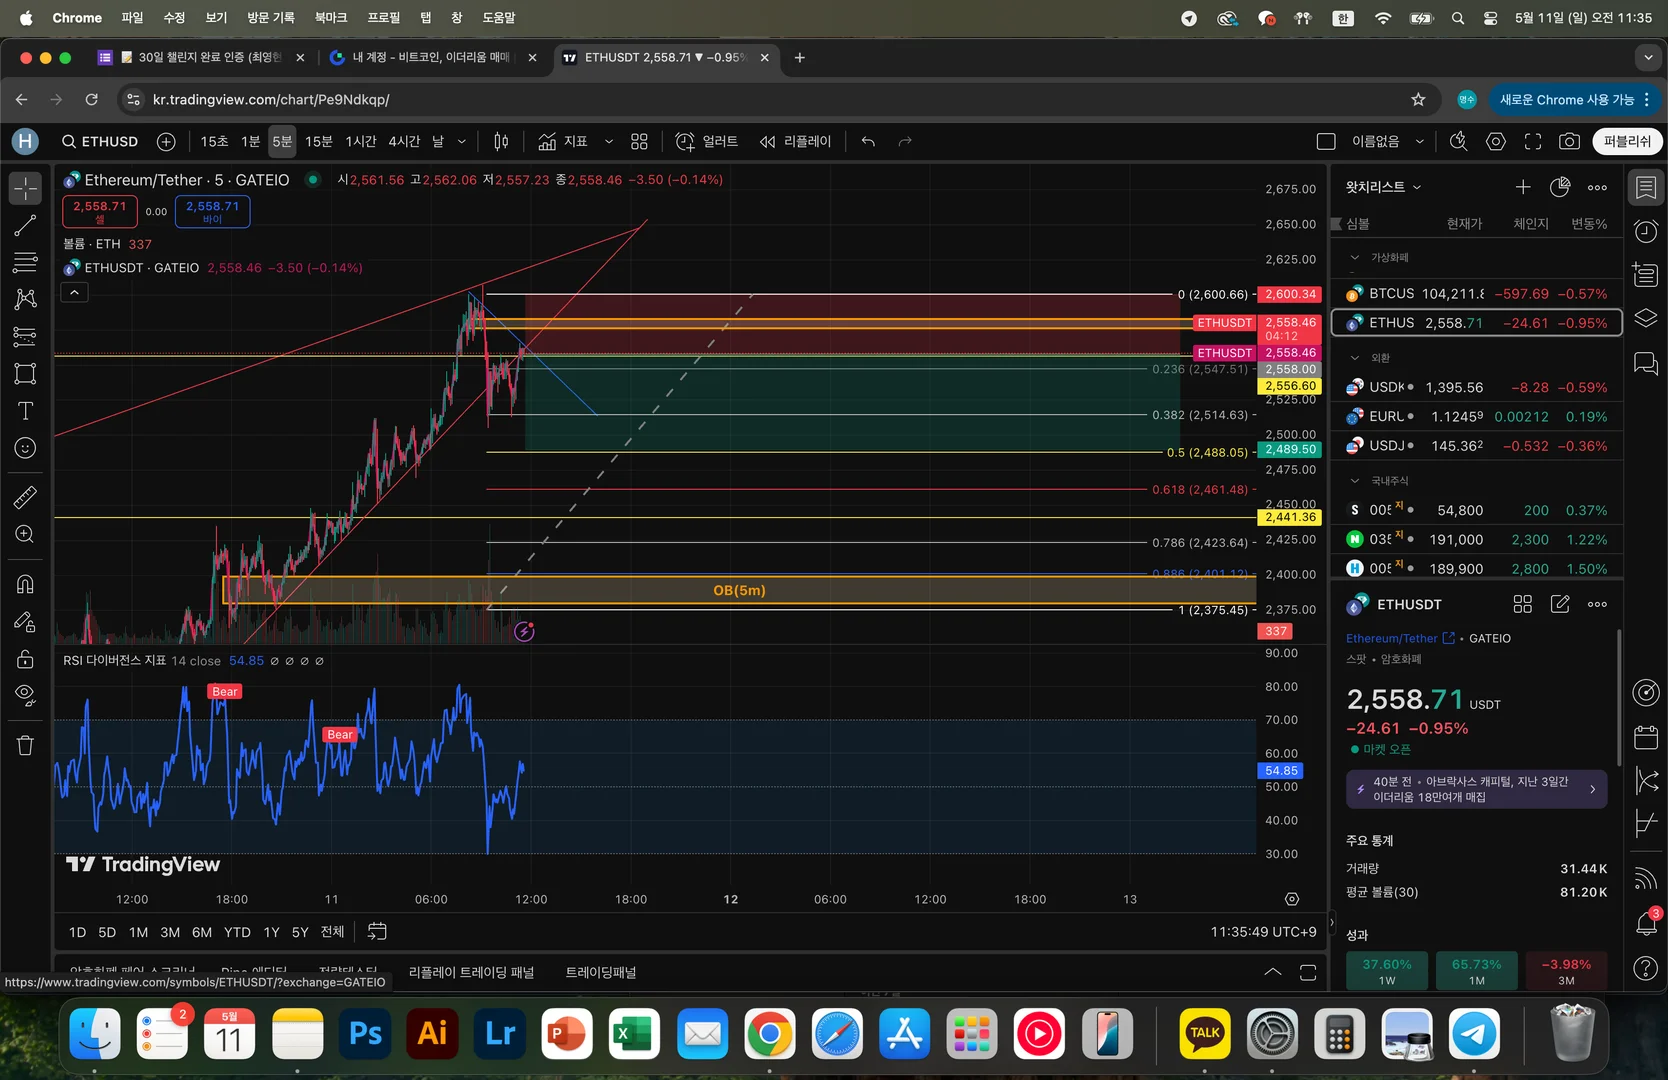Collapse the 가상화폐 watchlist section
This screenshot has height=1080, width=1668.
(x=1355, y=258)
